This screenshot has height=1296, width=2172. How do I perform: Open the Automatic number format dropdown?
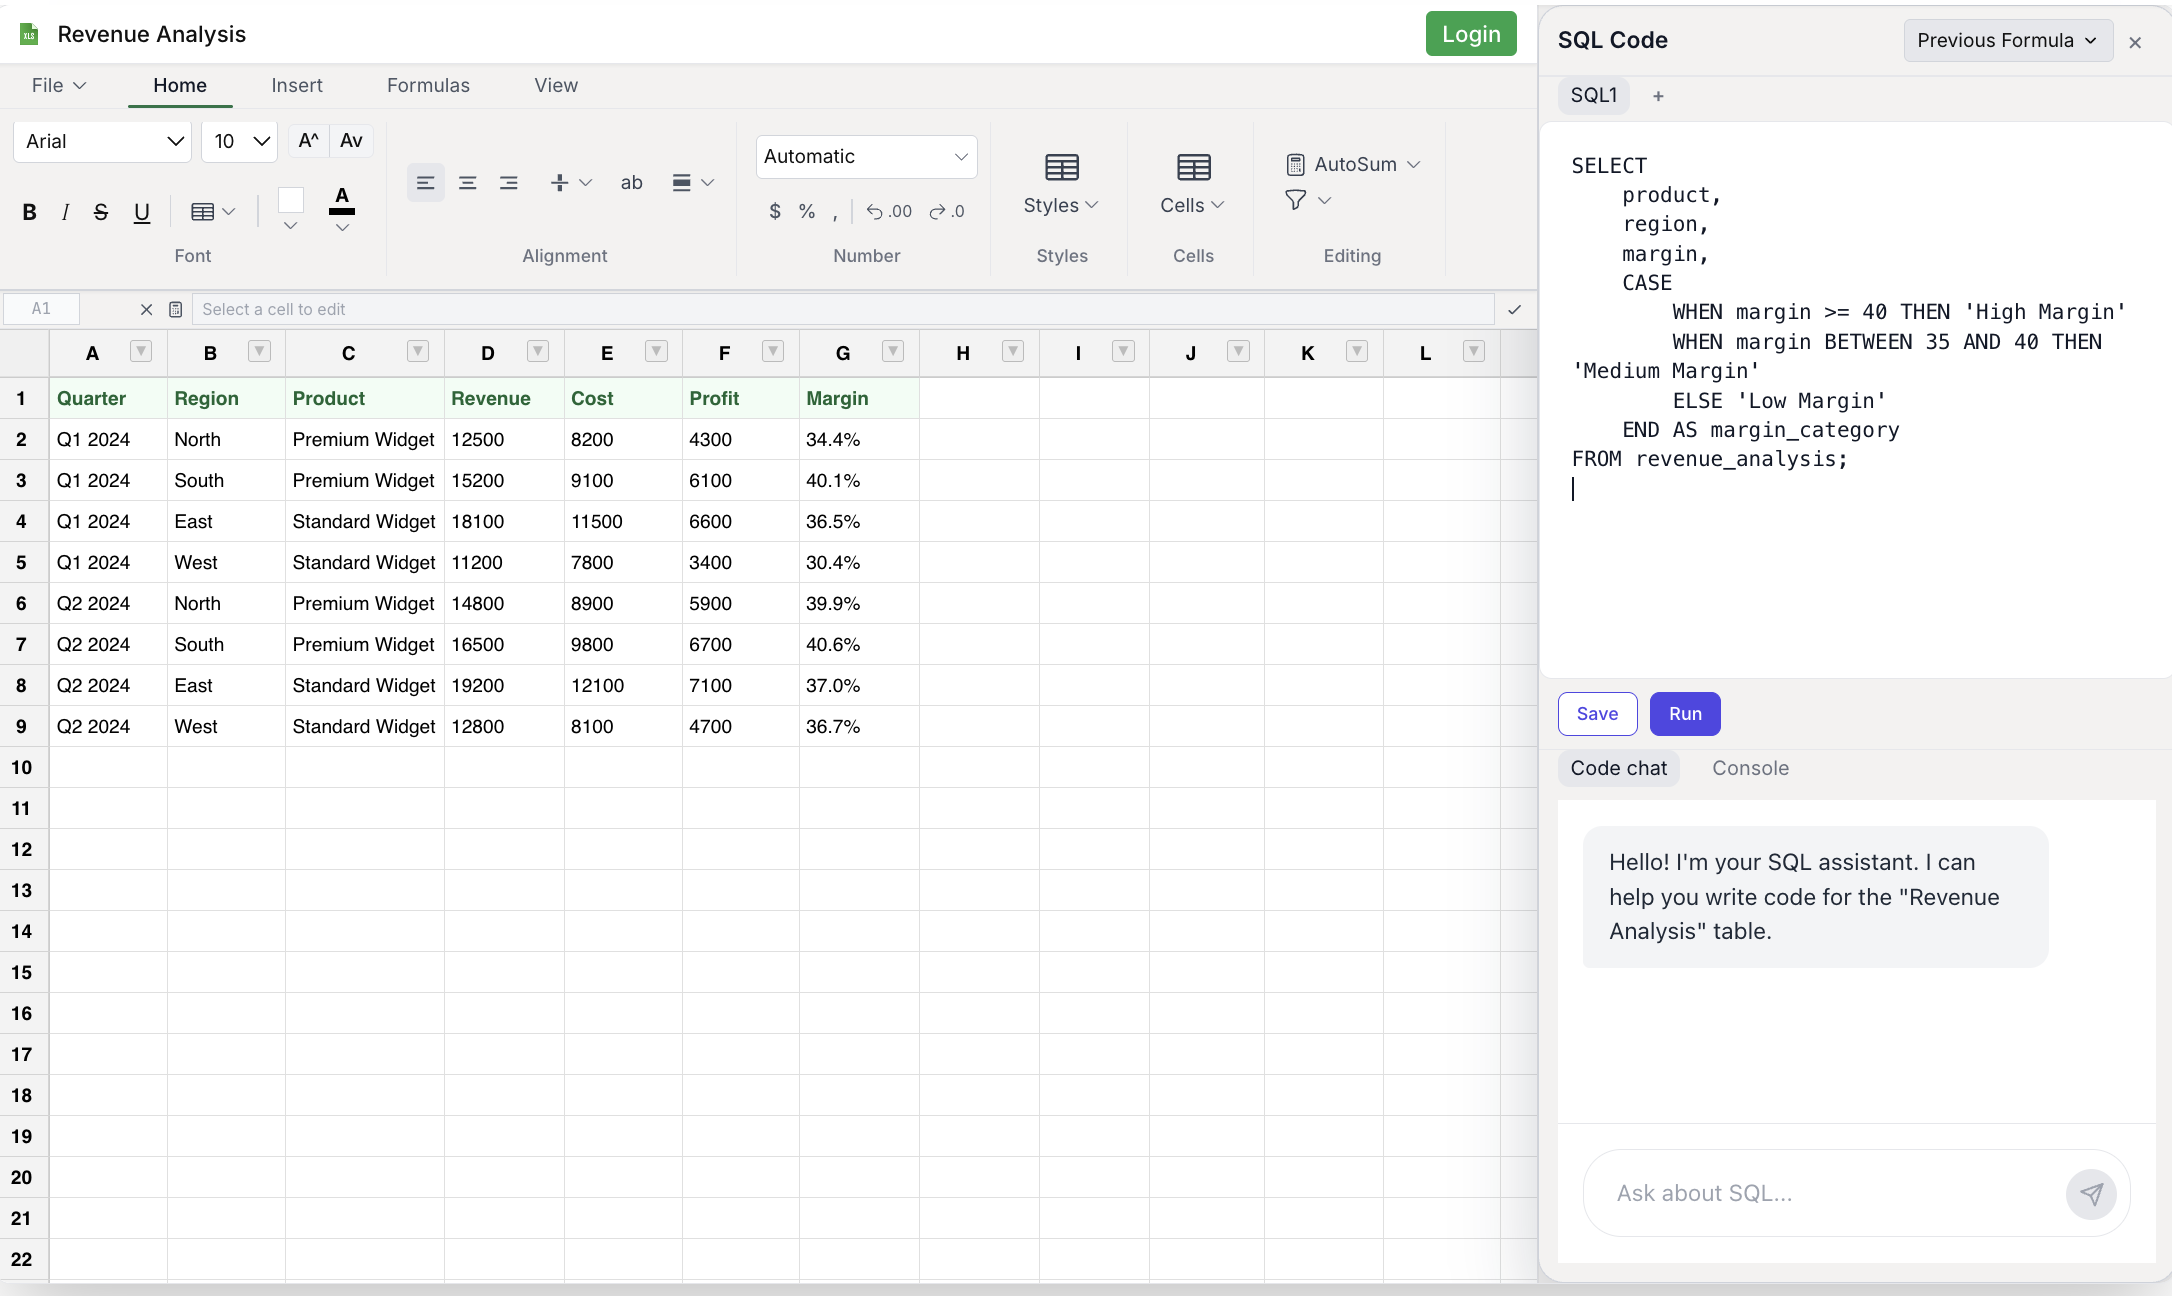[865, 156]
